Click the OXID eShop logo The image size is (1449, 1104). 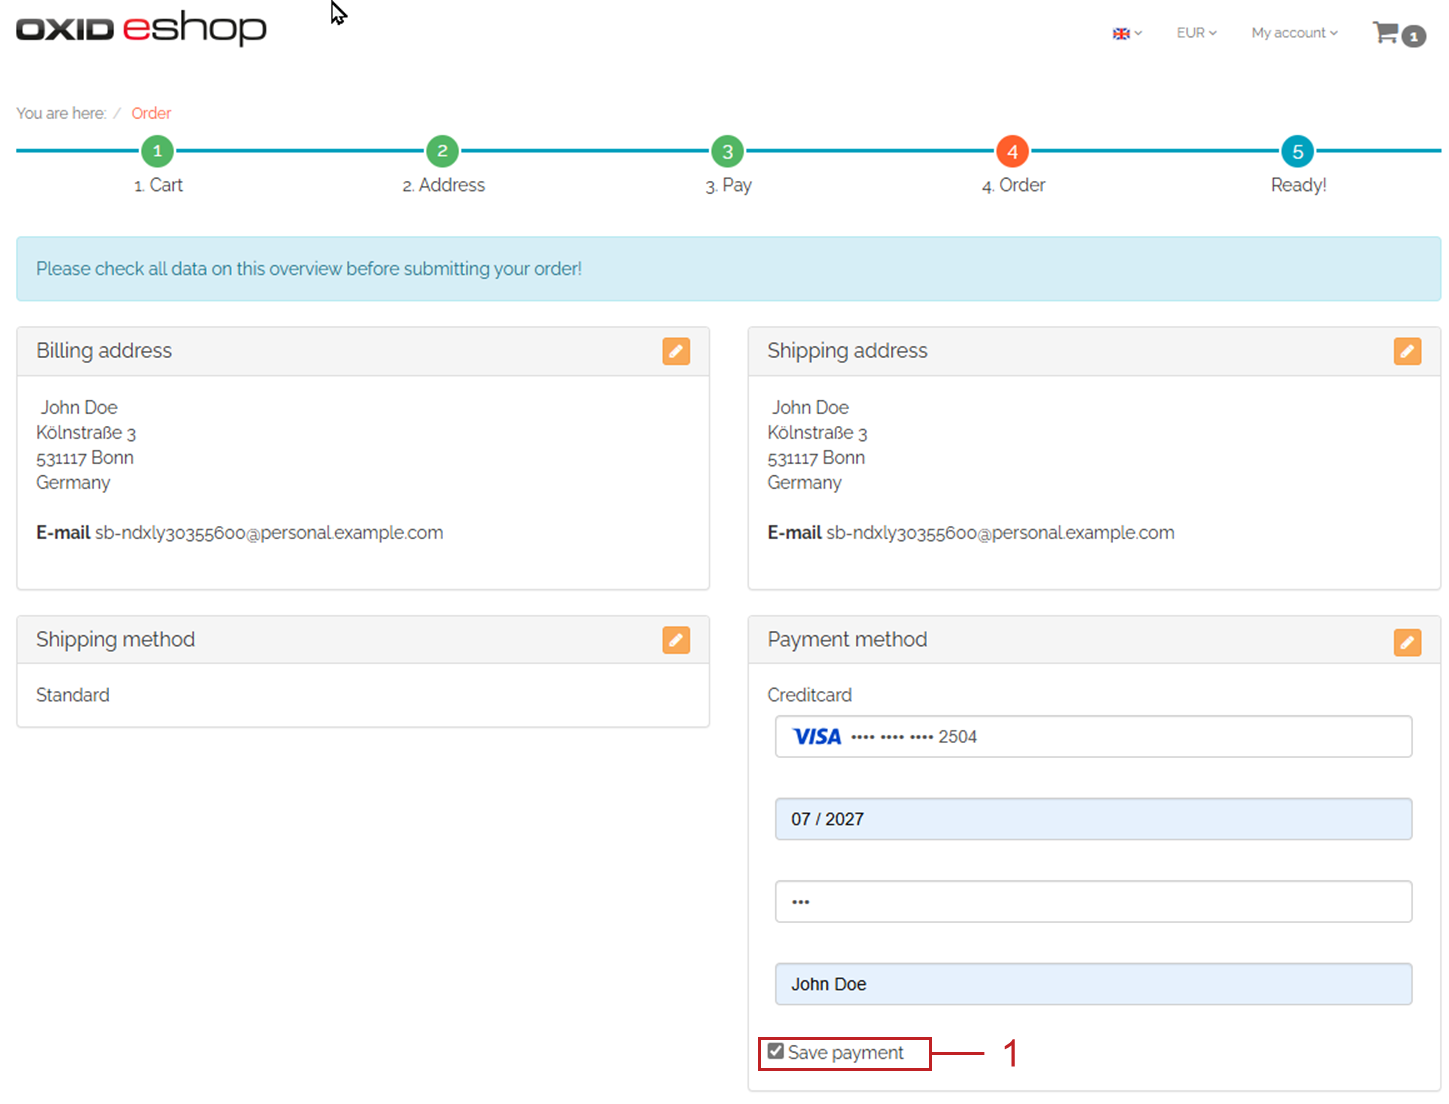tap(141, 29)
